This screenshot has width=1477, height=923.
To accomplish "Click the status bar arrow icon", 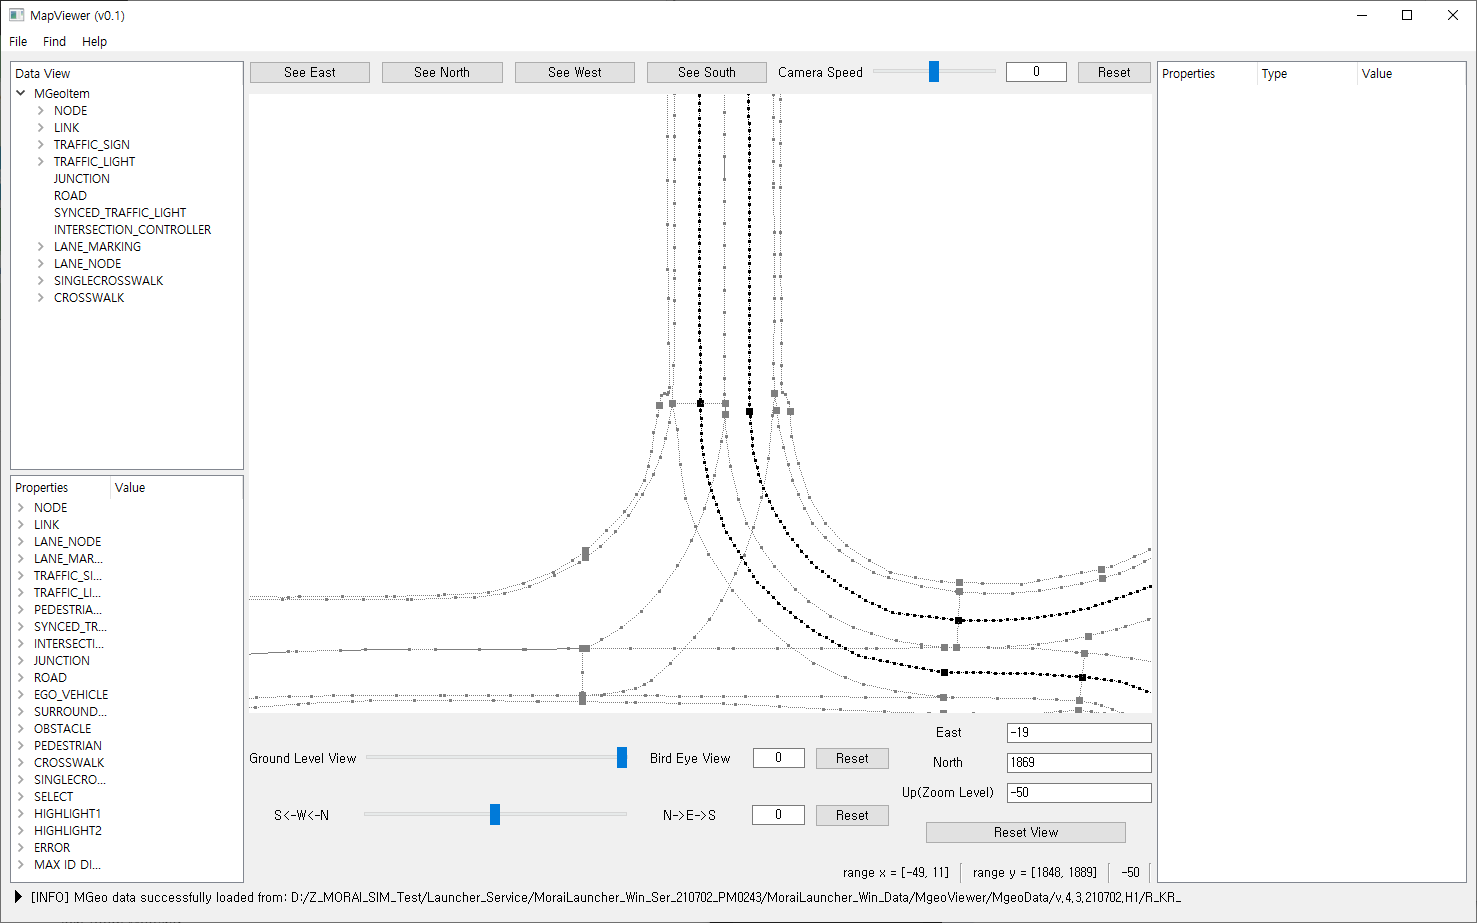I will pyautogui.click(x=18, y=897).
